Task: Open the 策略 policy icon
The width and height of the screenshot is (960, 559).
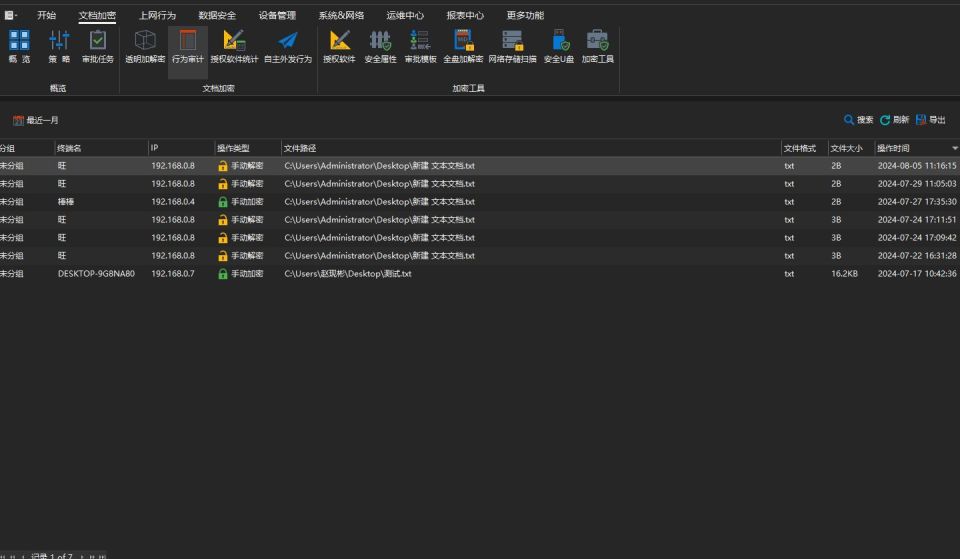Action: pyautogui.click(x=59, y=46)
